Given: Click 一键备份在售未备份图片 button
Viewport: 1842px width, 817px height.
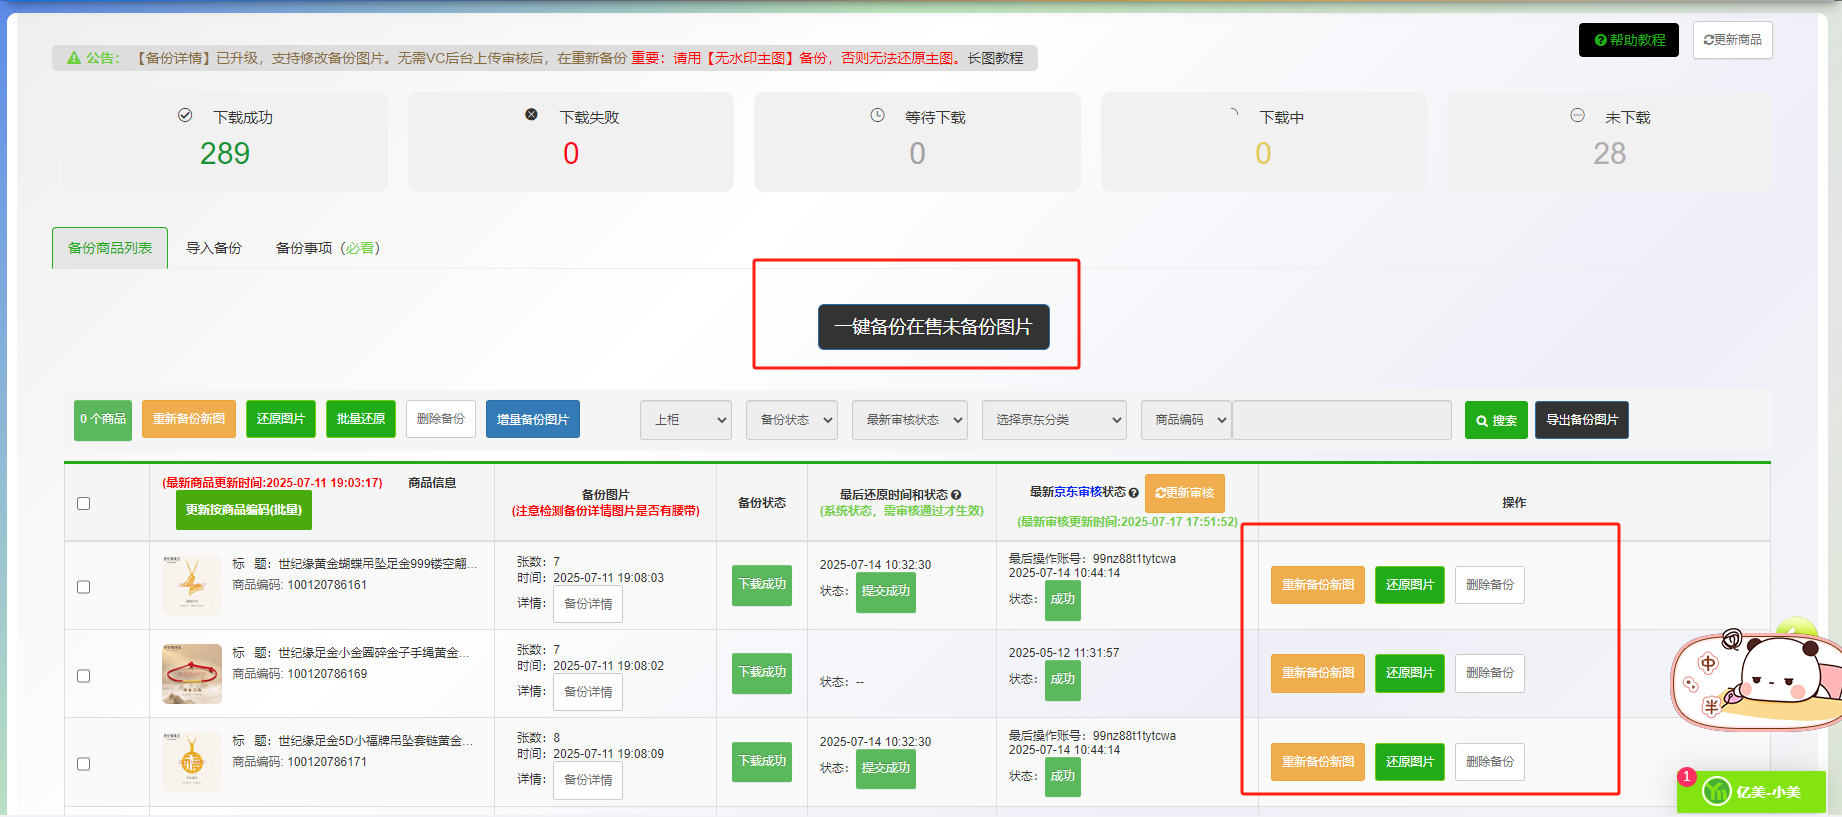Looking at the screenshot, I should 933,327.
